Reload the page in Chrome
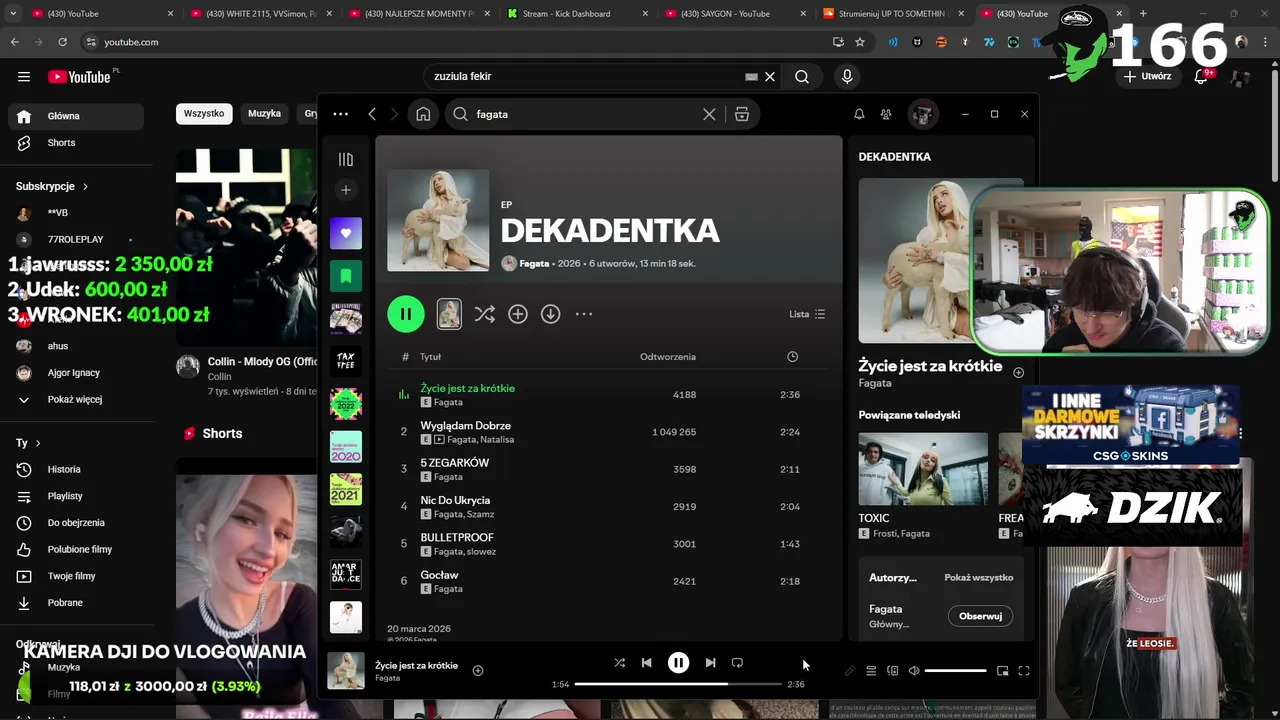The image size is (1280, 720). coord(62,42)
